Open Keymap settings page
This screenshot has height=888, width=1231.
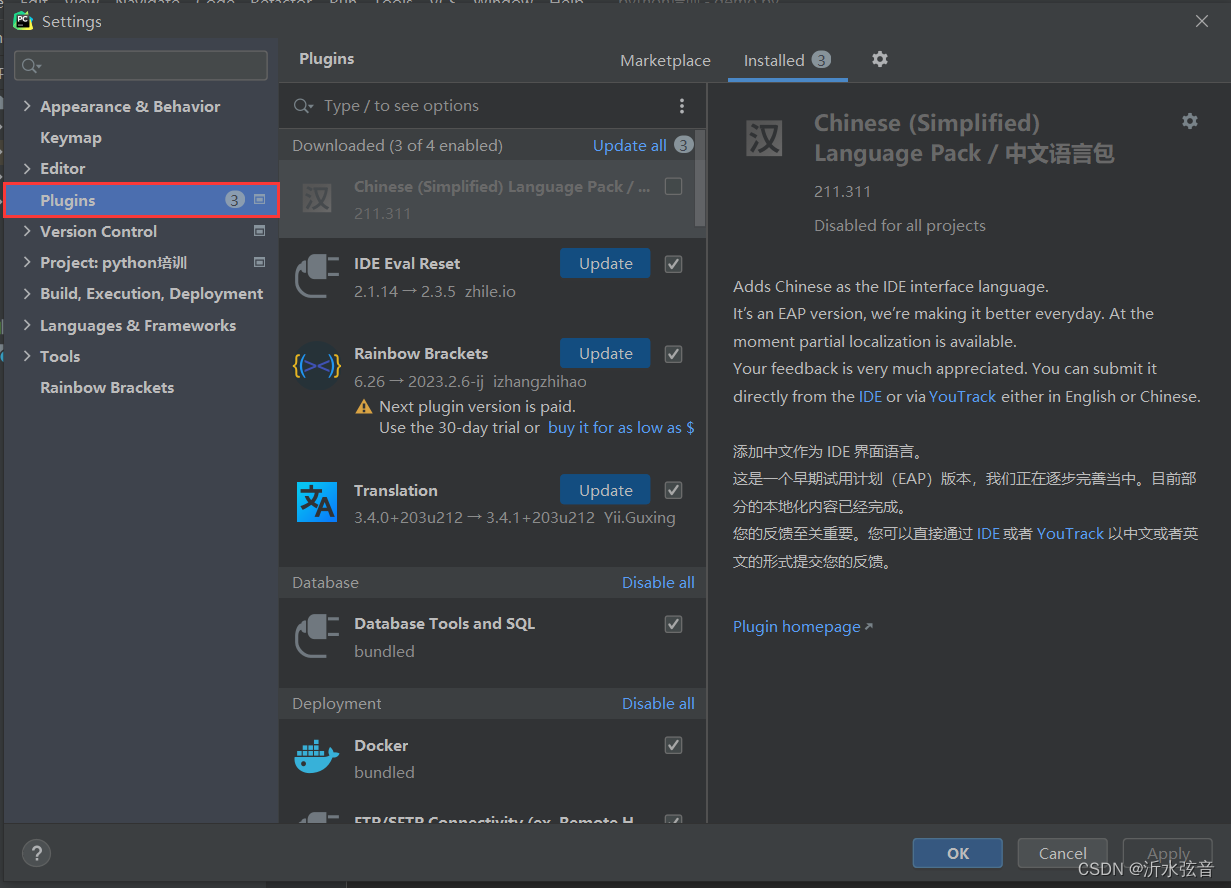71,138
